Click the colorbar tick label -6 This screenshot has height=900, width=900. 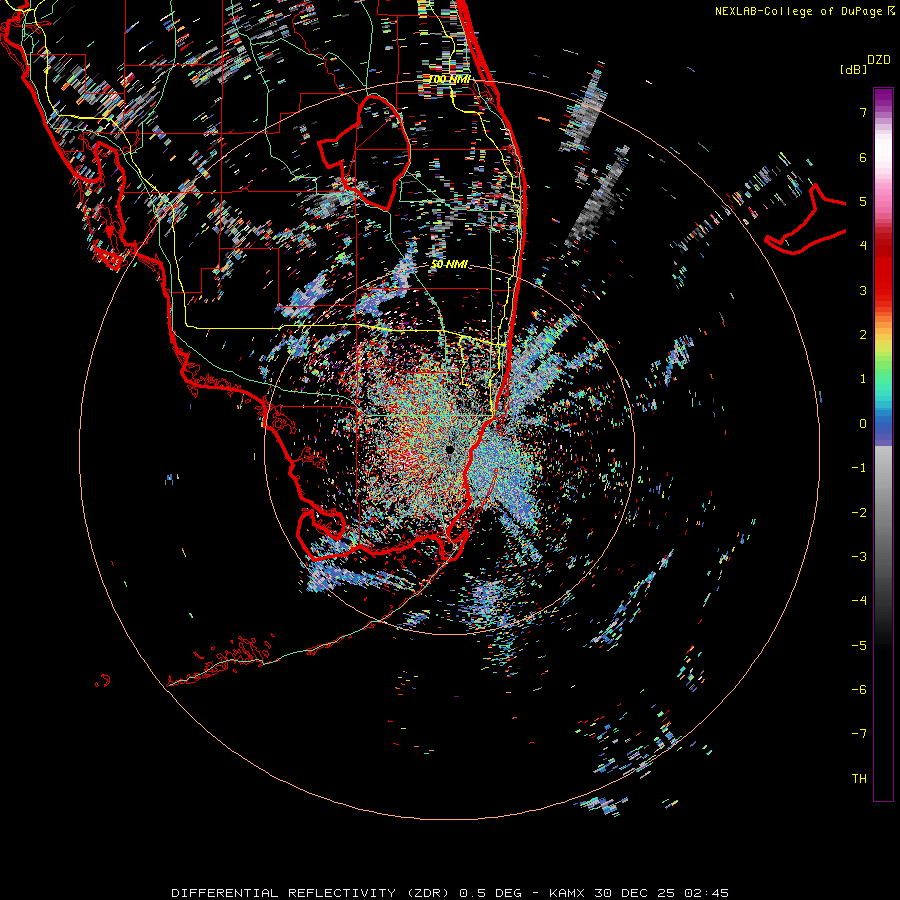click(x=859, y=690)
